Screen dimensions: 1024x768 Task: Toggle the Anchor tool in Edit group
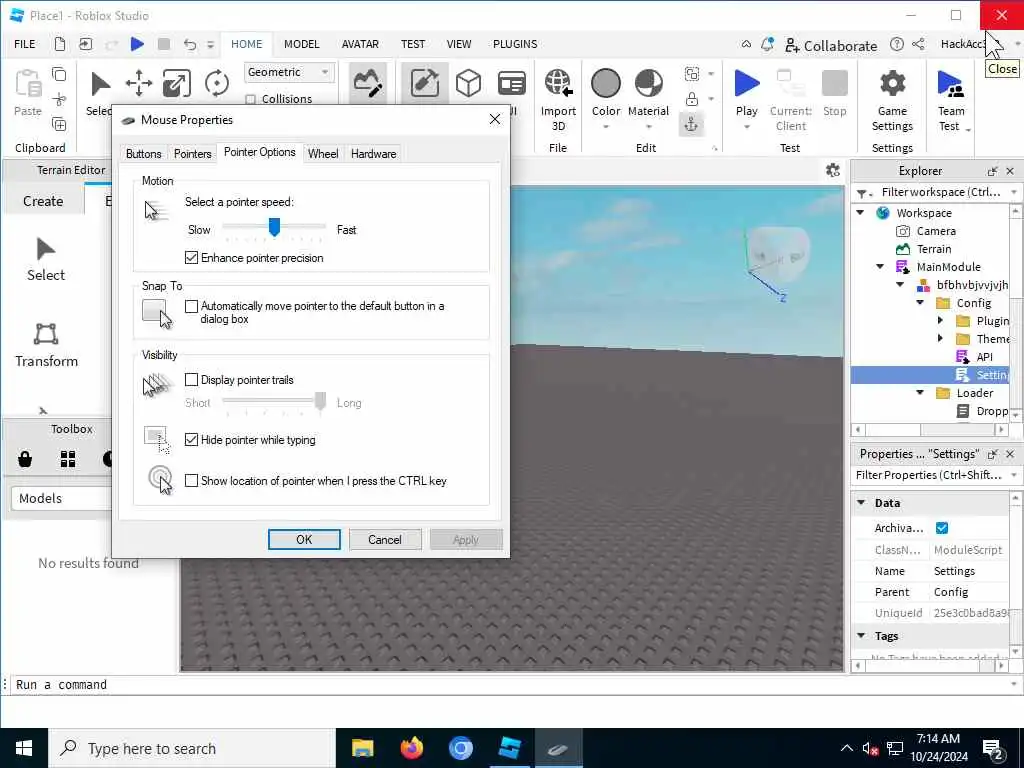coord(691,124)
